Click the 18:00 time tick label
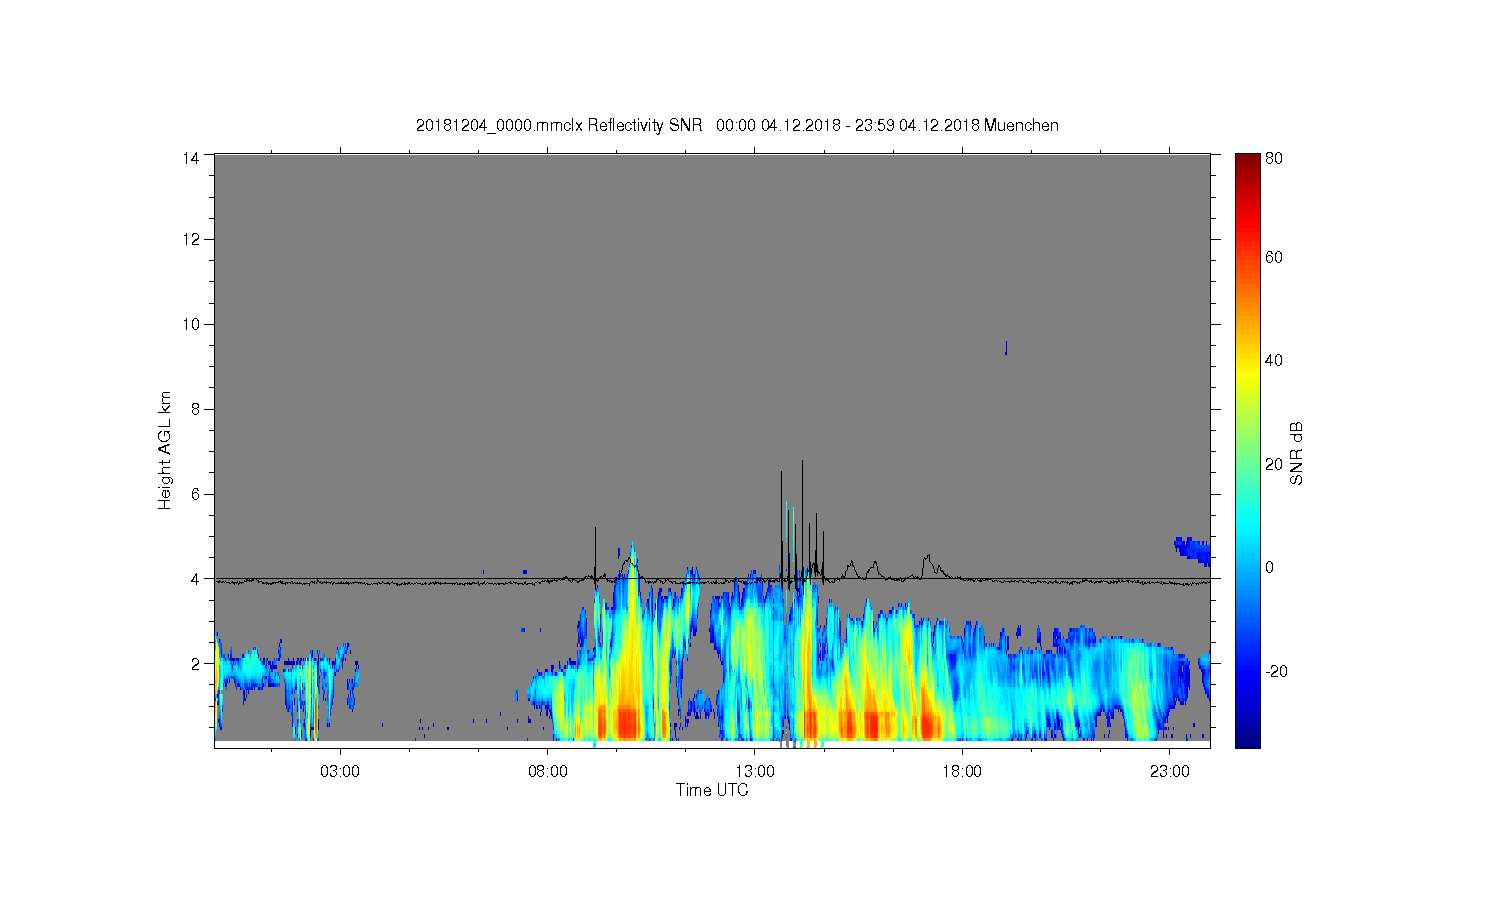This screenshot has height=900, width=1500. coord(962,771)
